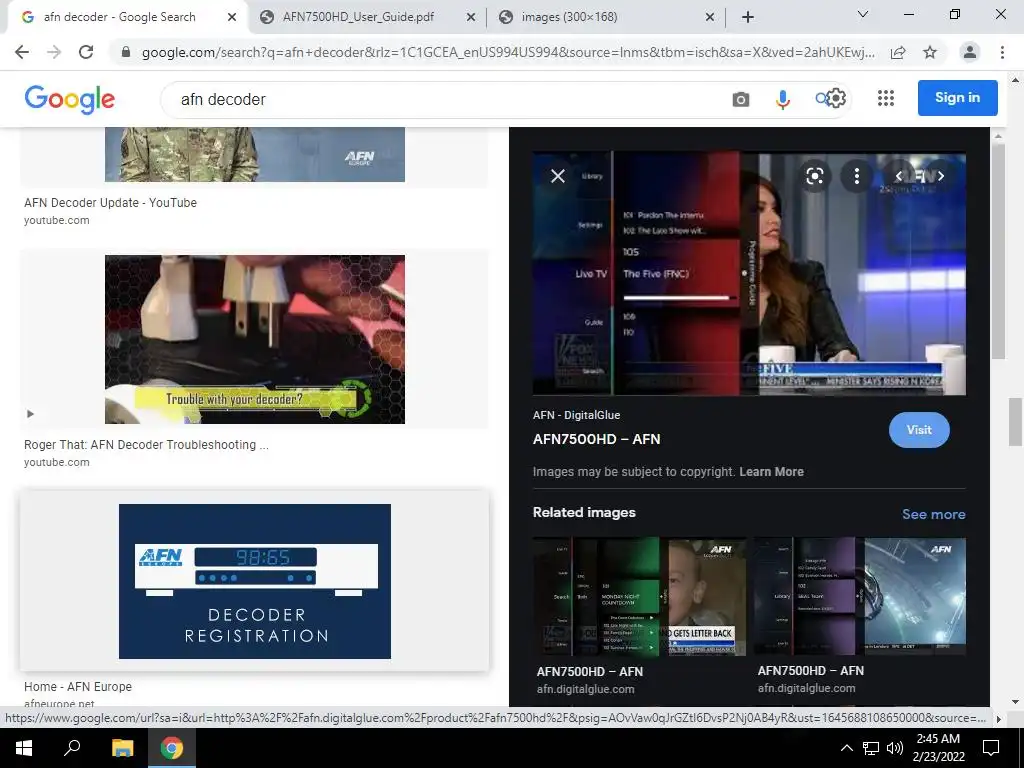Open AFN Decoder Update YouTube thumbnail
1024x768 pixels.
click(x=255, y=155)
